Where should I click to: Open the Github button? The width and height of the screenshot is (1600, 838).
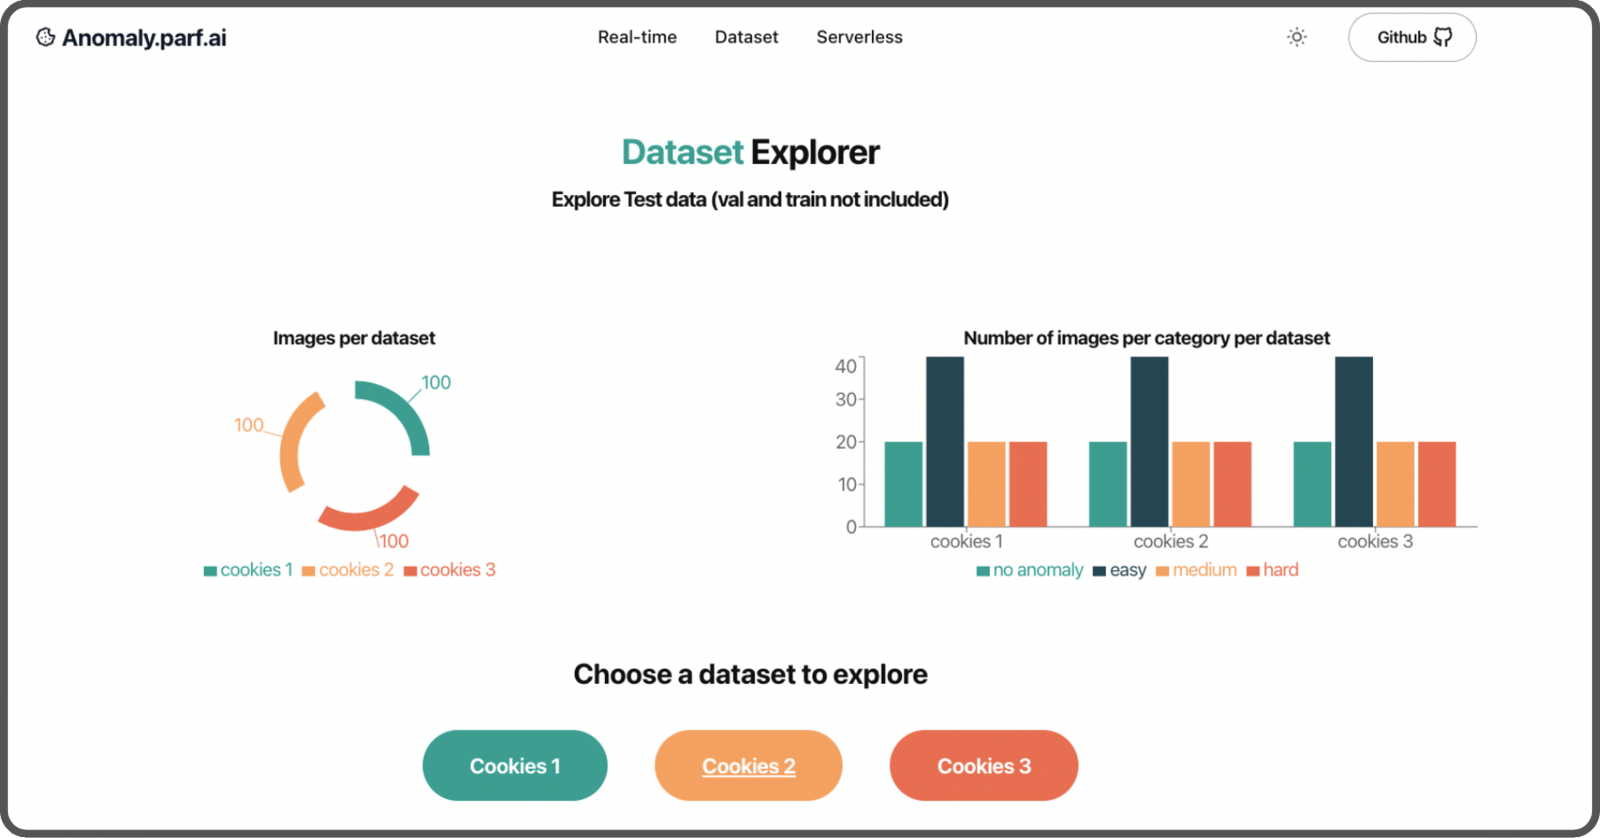[1412, 37]
